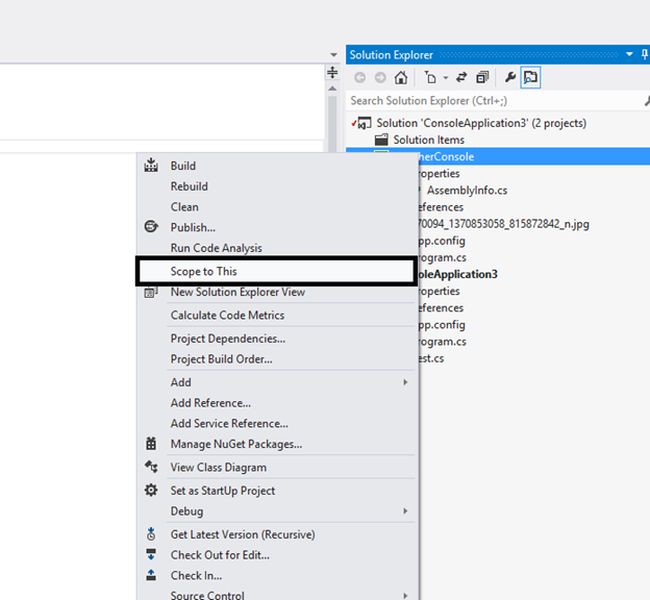650x600 pixels.
Task: Select the Solution Items folder
Action: click(429, 140)
